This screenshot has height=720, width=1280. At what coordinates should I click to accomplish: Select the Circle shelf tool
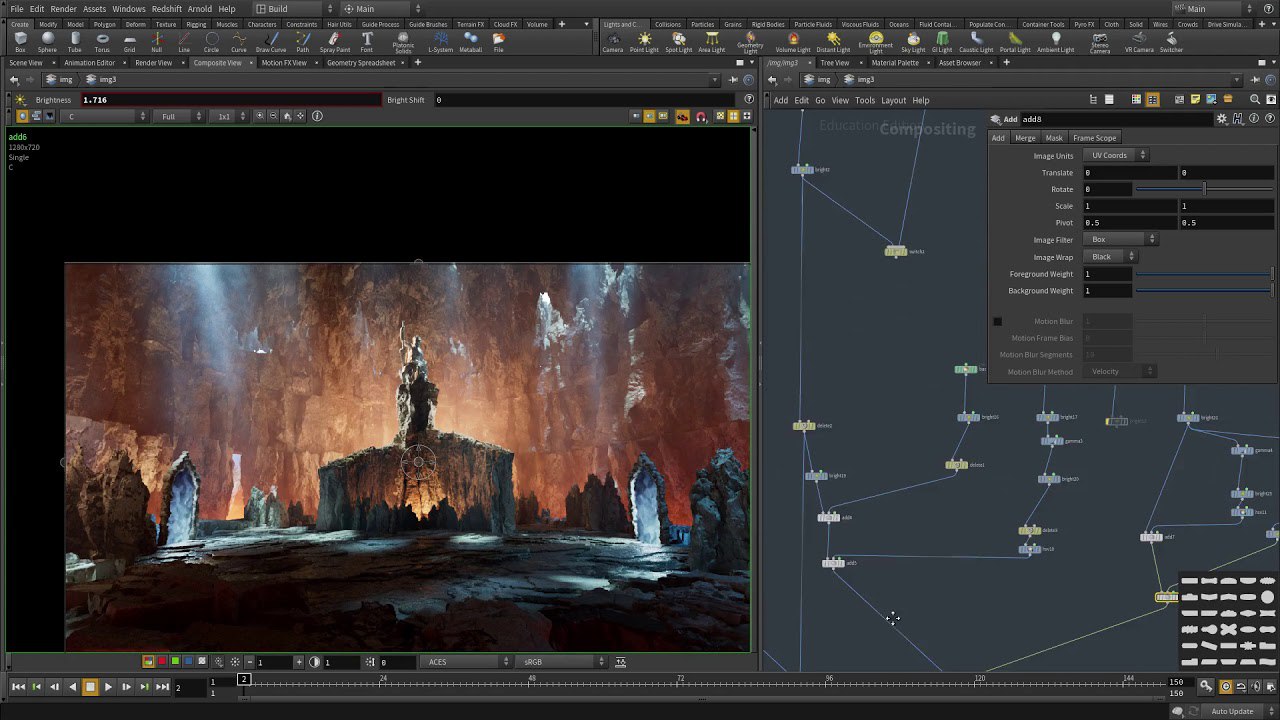pos(211,42)
